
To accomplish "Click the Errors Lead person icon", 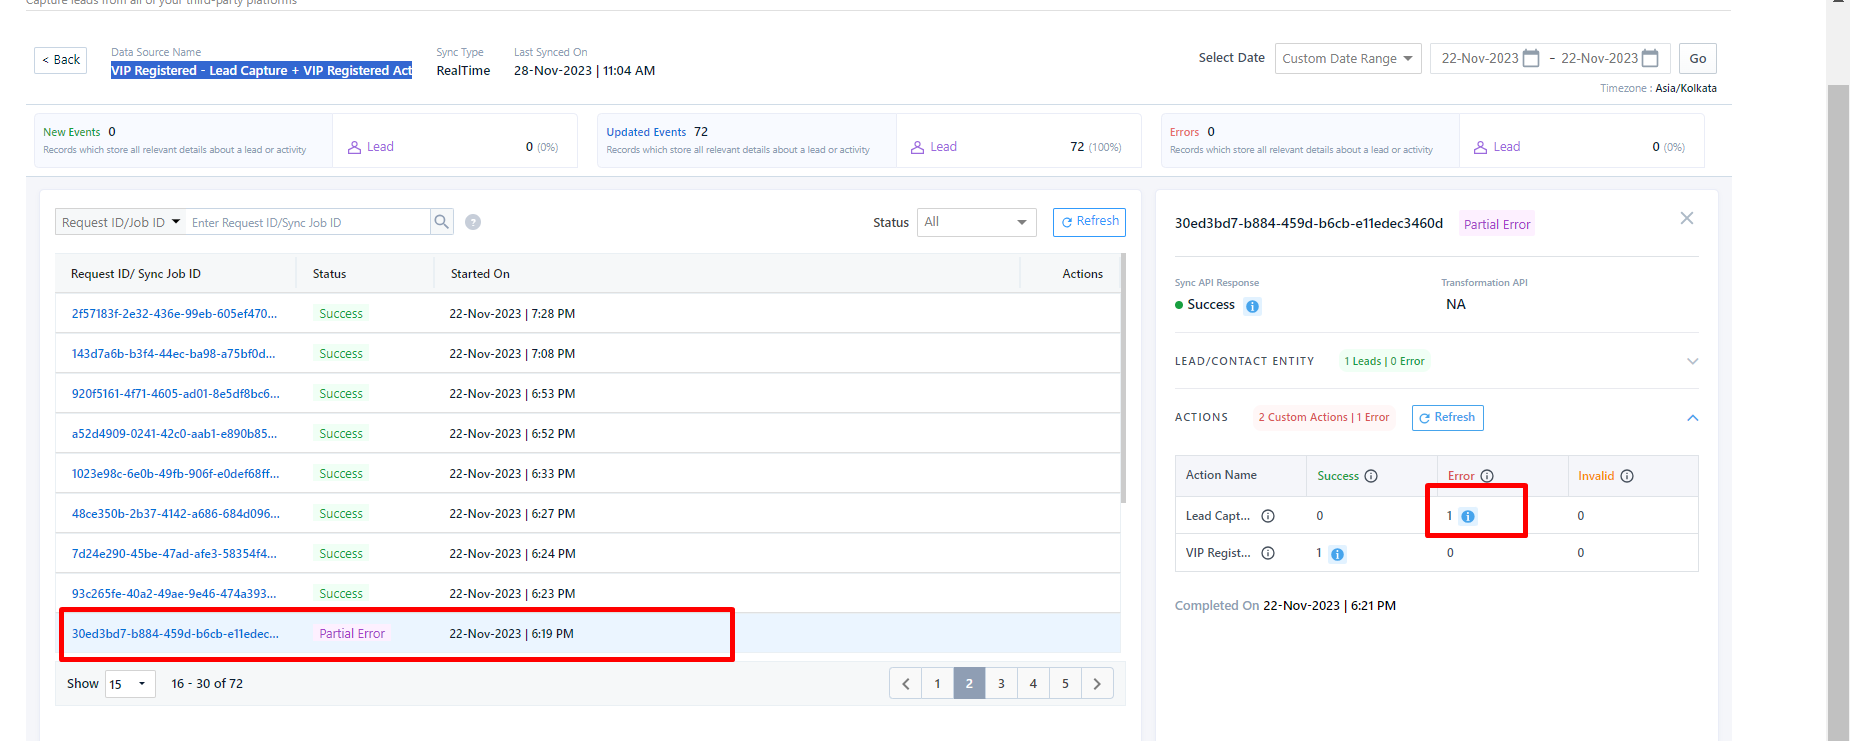I will pyautogui.click(x=1480, y=147).
